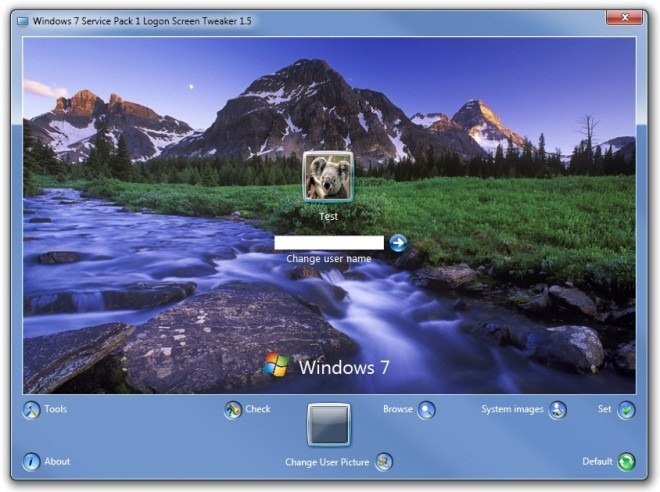This screenshot has height=492, width=660.
Task: Open the About info icon
Action: (31, 462)
